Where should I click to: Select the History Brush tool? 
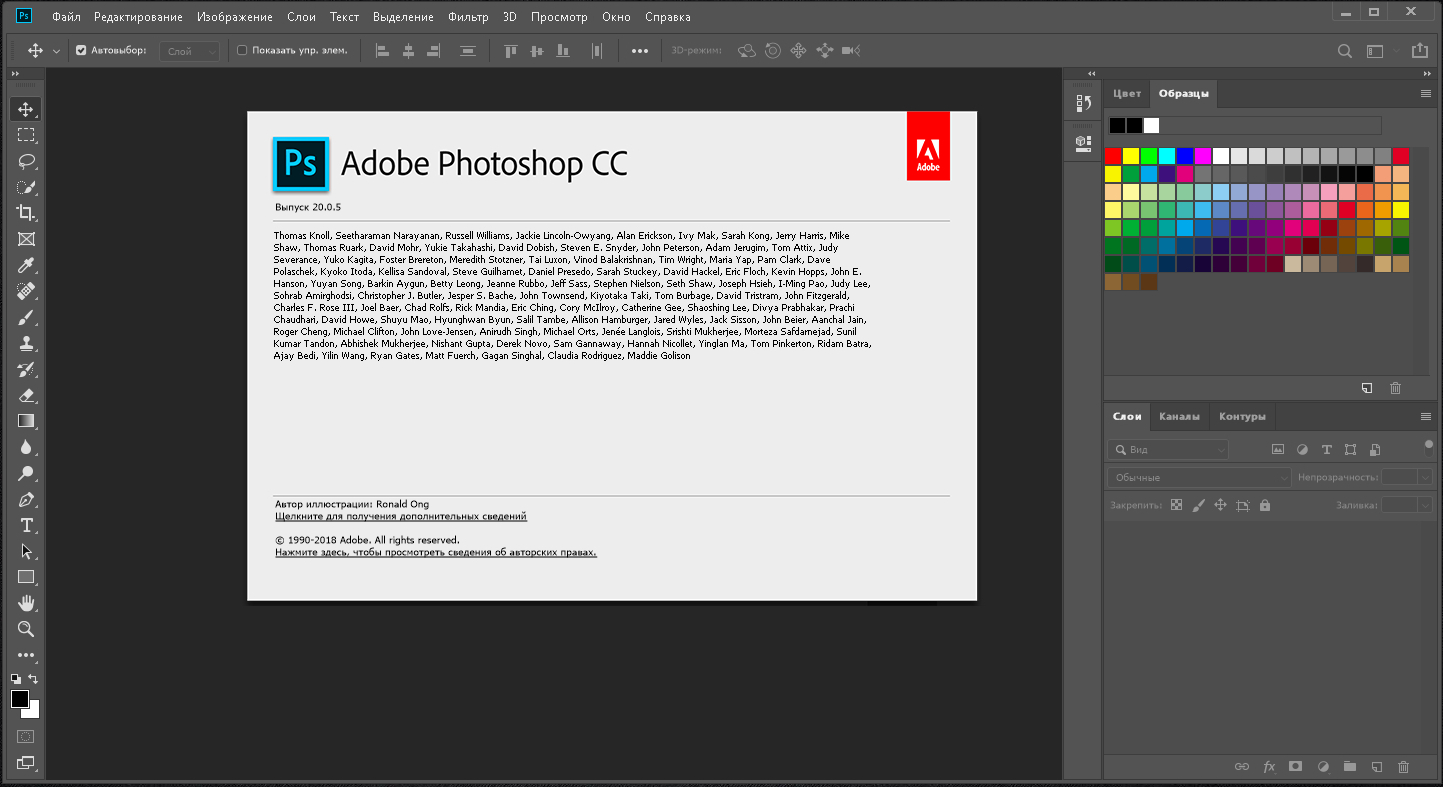tap(26, 369)
